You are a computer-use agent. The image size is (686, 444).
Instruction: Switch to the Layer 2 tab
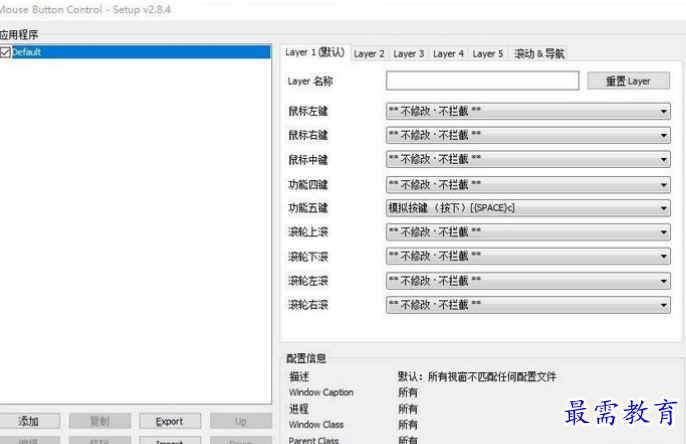click(x=369, y=54)
